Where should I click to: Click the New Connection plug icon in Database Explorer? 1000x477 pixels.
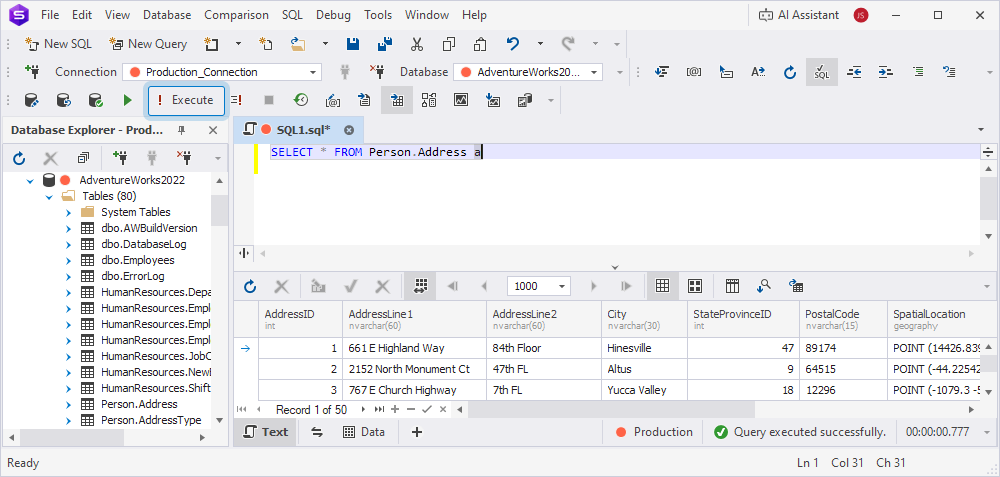[120, 158]
